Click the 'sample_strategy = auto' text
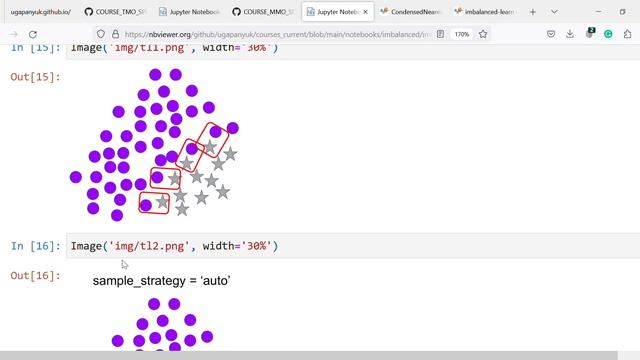Viewport: 640px width, 360px height. (x=161, y=281)
